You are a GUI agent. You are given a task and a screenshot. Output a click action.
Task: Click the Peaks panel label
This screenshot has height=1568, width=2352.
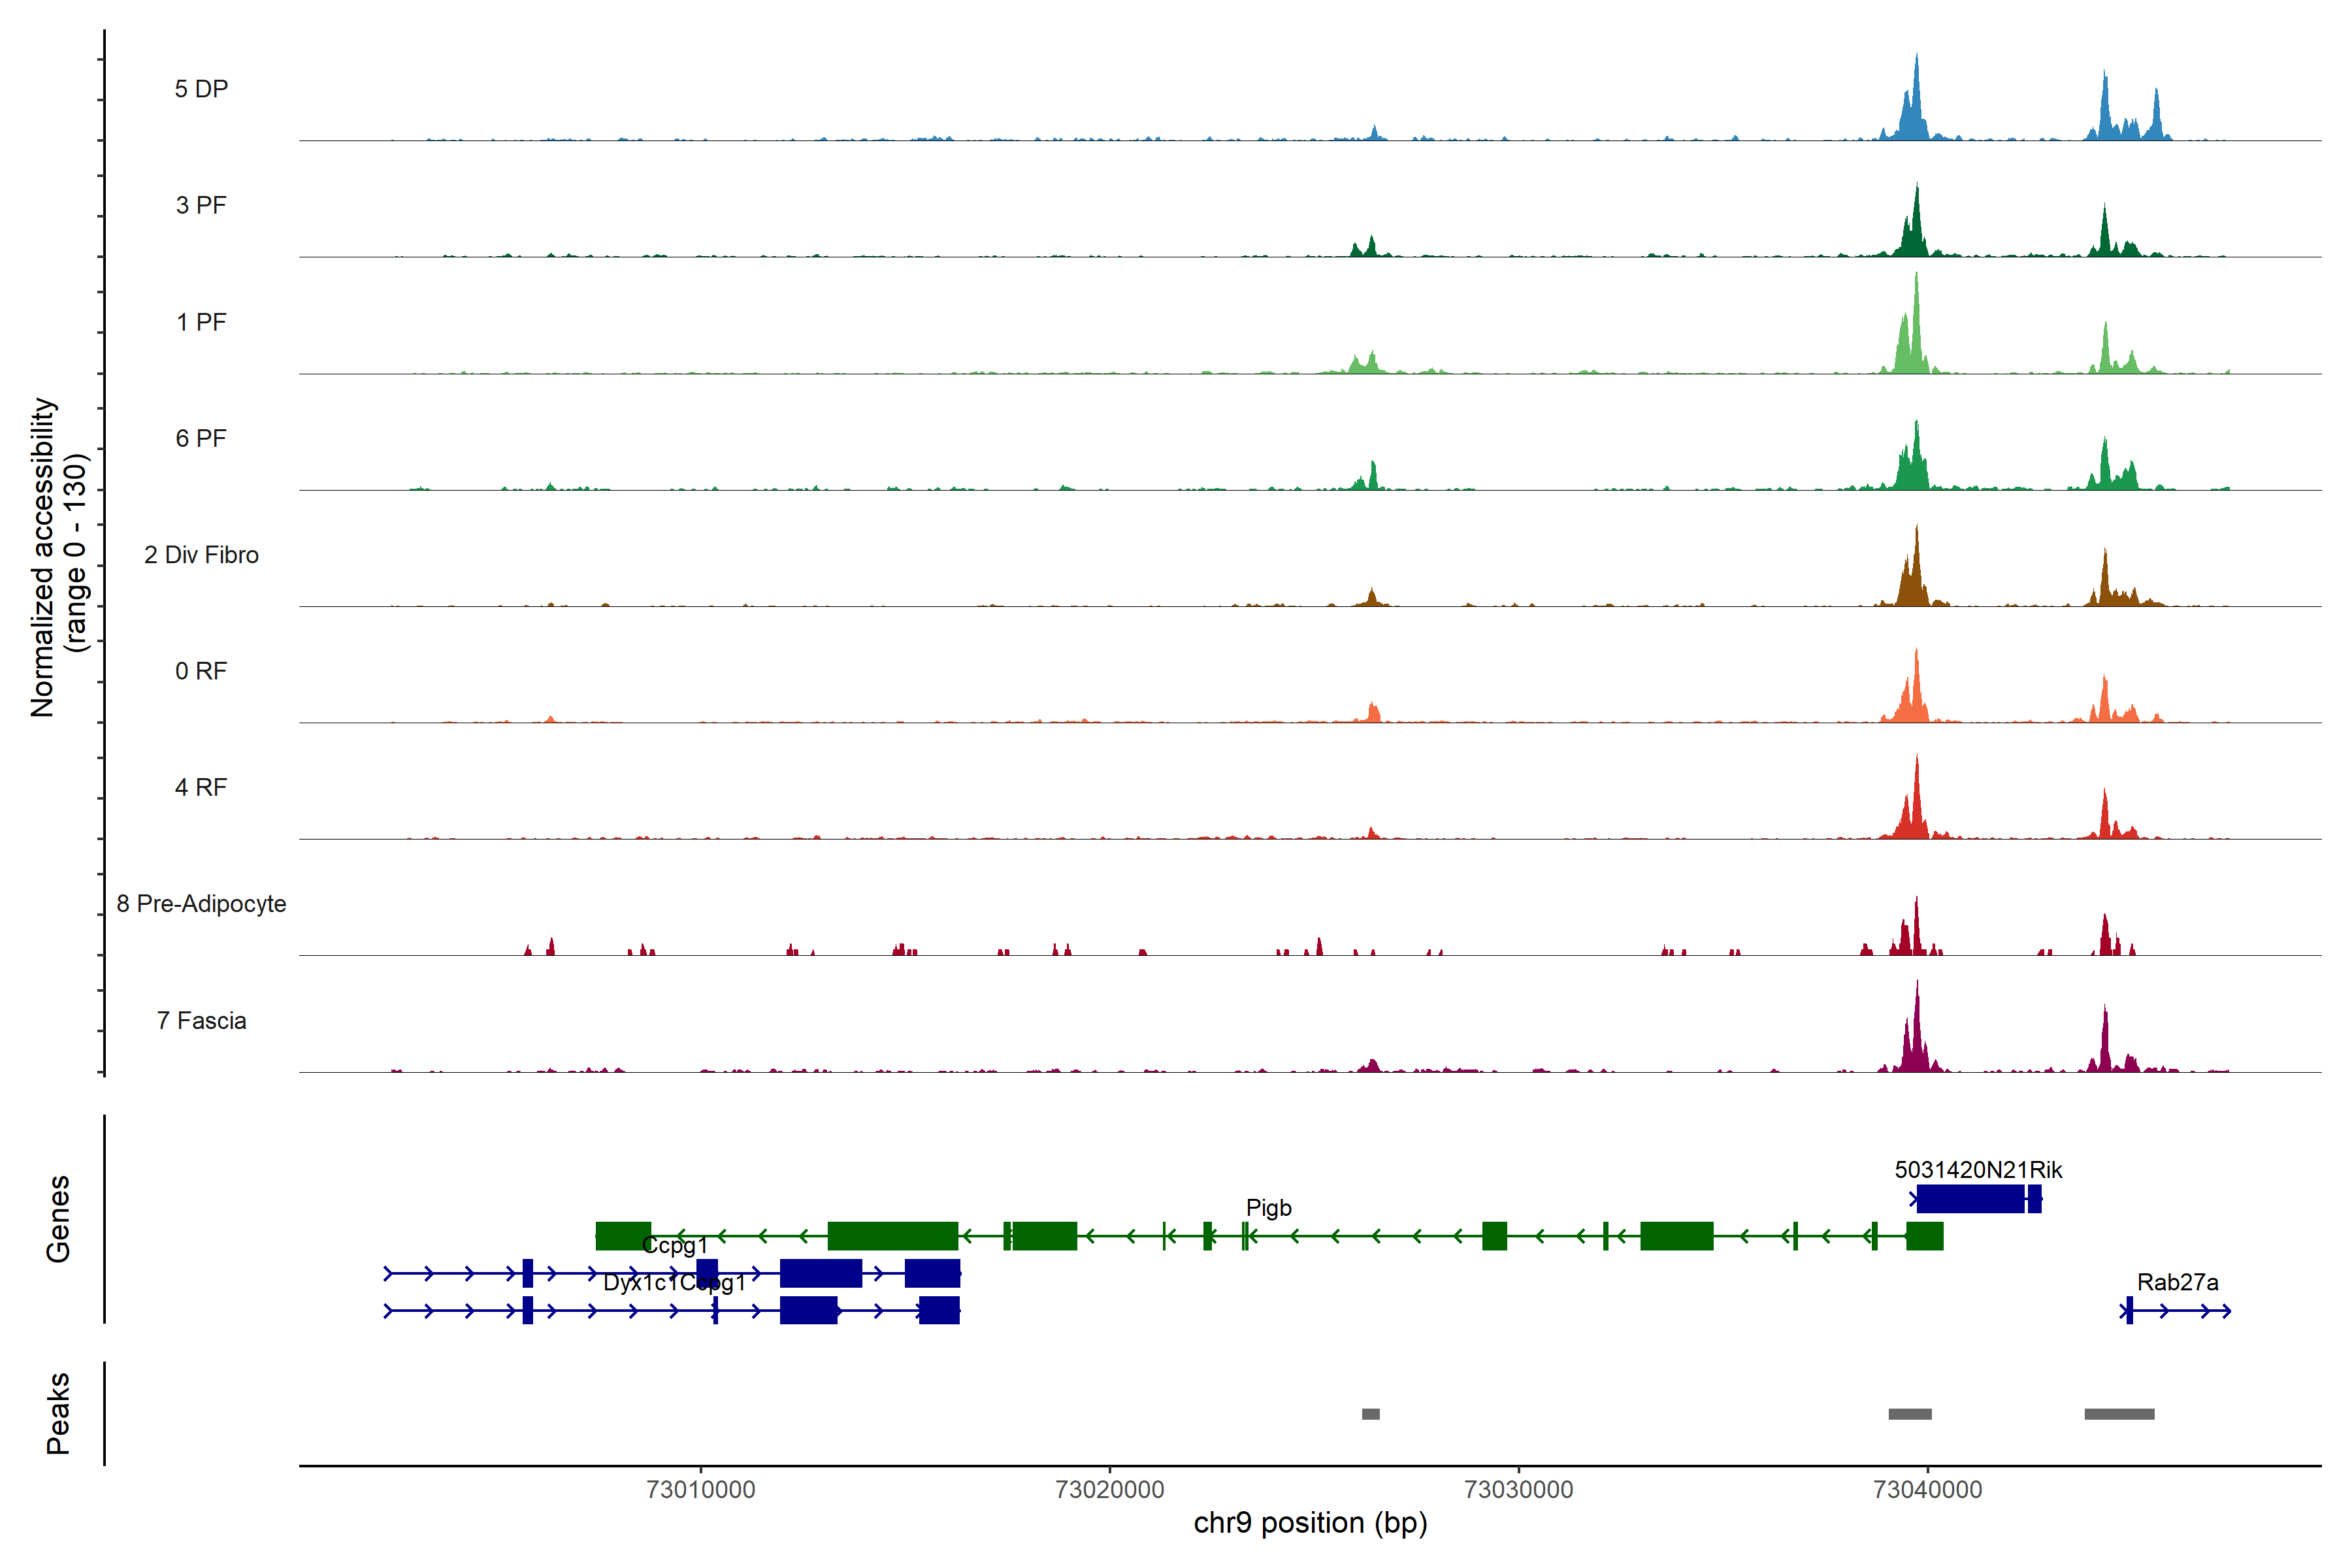[58, 1413]
